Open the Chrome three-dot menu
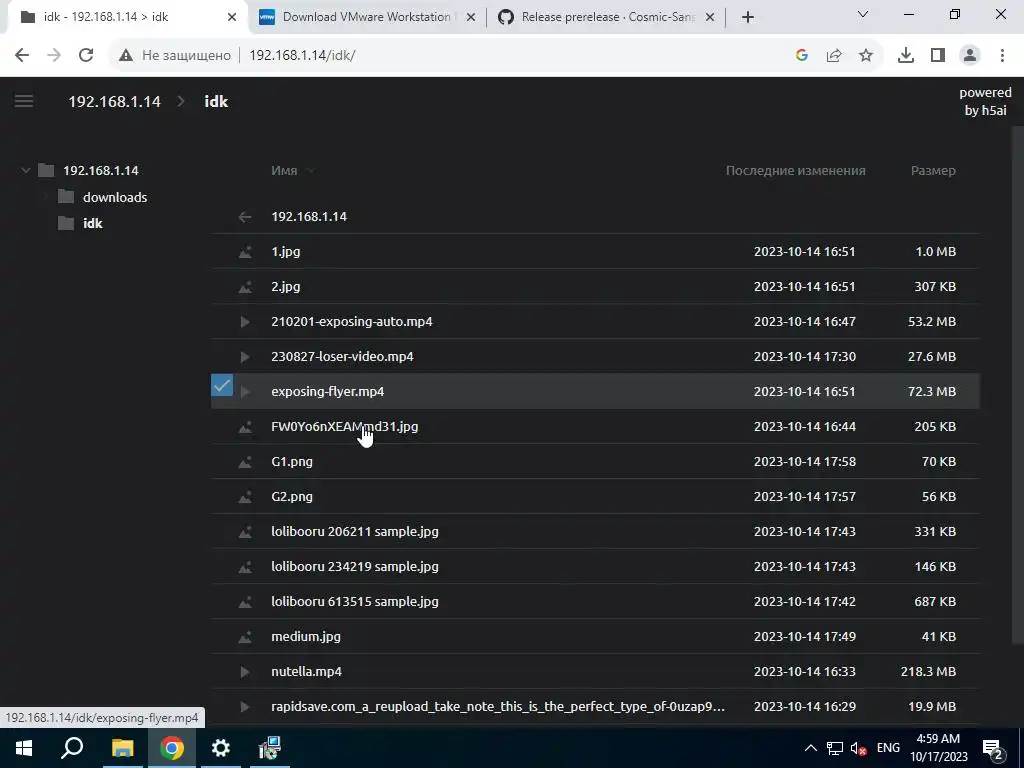 (x=1002, y=56)
